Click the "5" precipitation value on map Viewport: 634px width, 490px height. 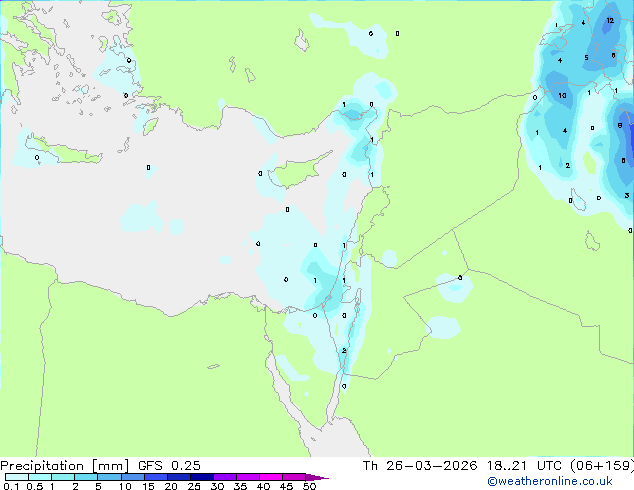coord(586,58)
